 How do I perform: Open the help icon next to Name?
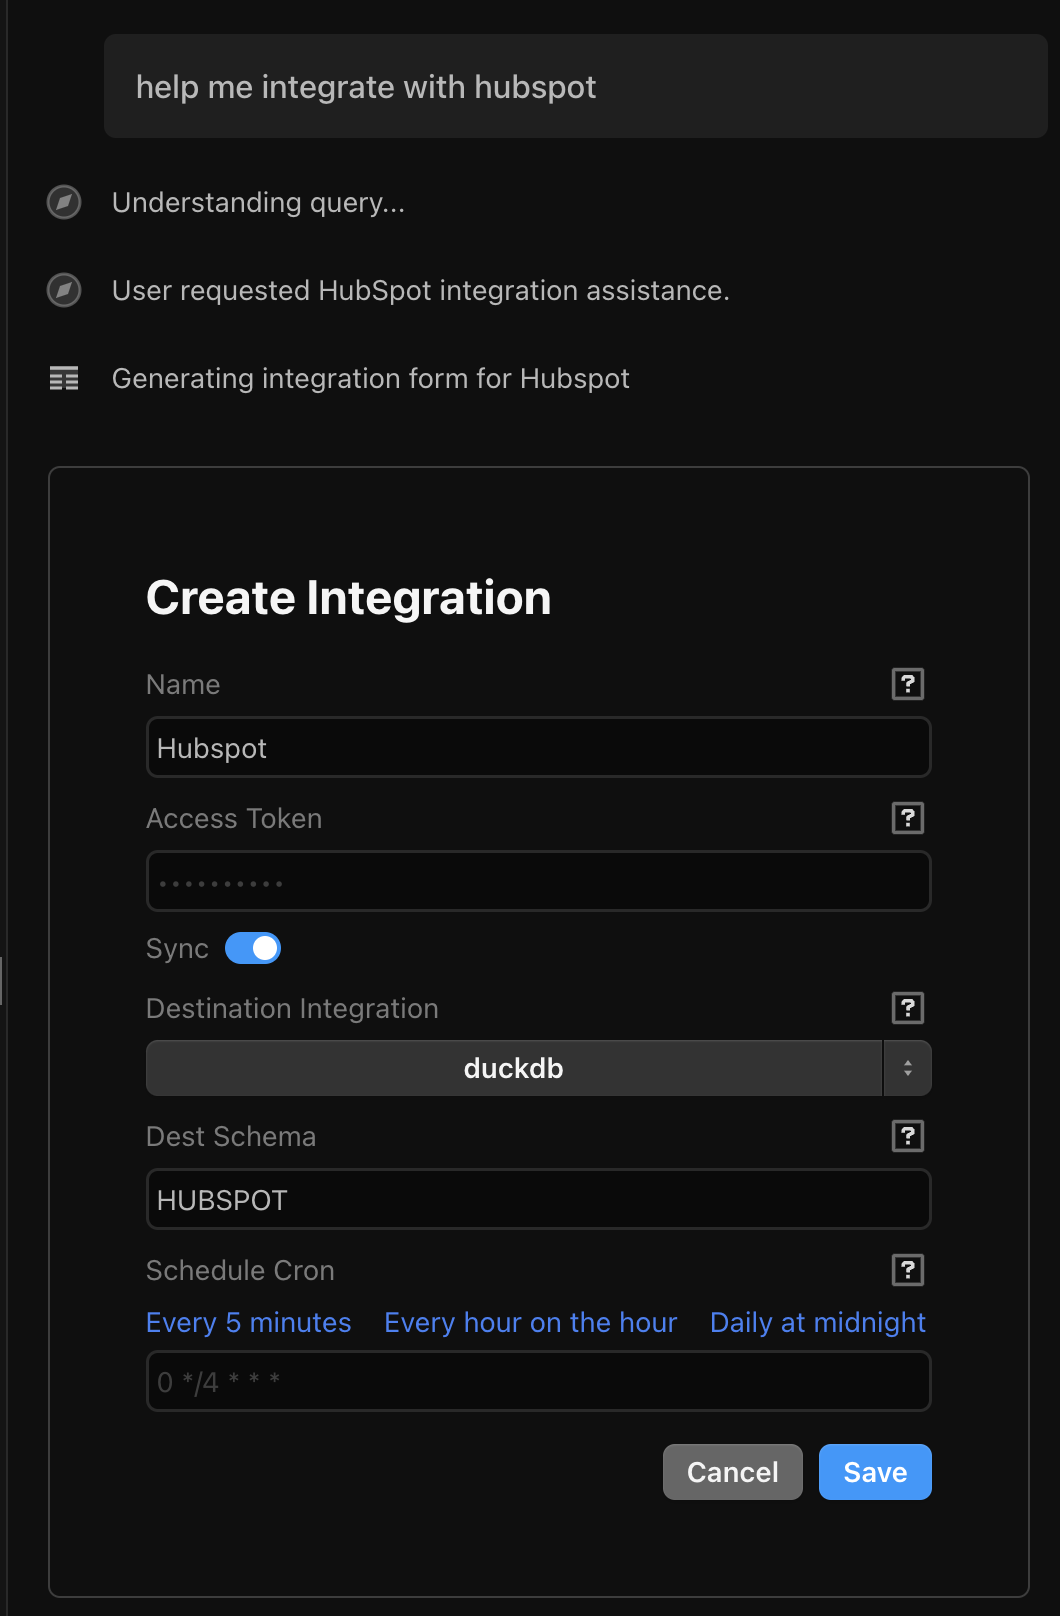point(907,684)
